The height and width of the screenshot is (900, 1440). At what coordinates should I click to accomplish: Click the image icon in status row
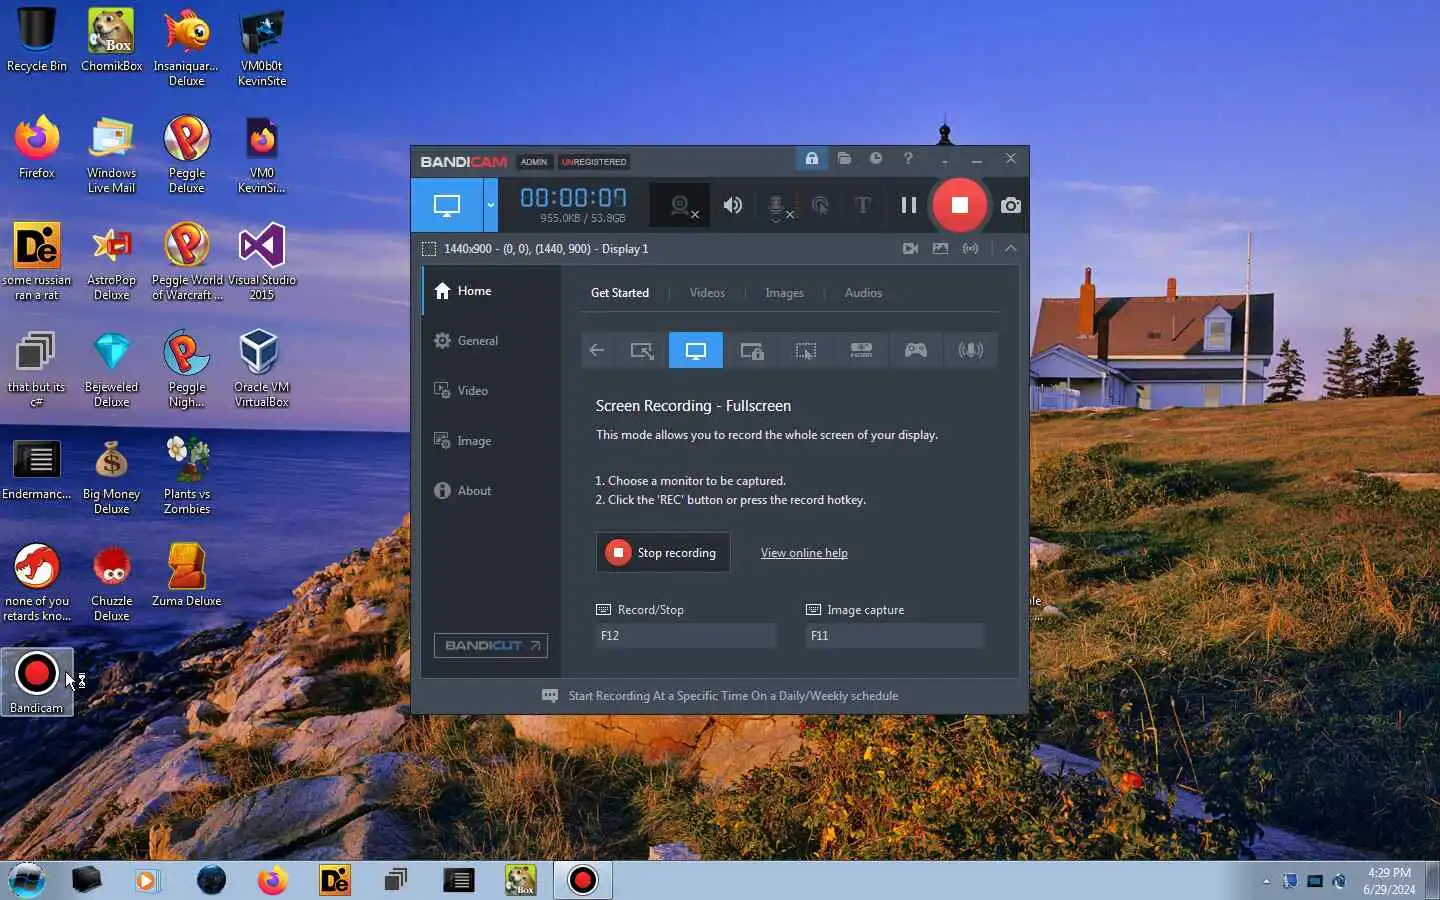pos(940,248)
